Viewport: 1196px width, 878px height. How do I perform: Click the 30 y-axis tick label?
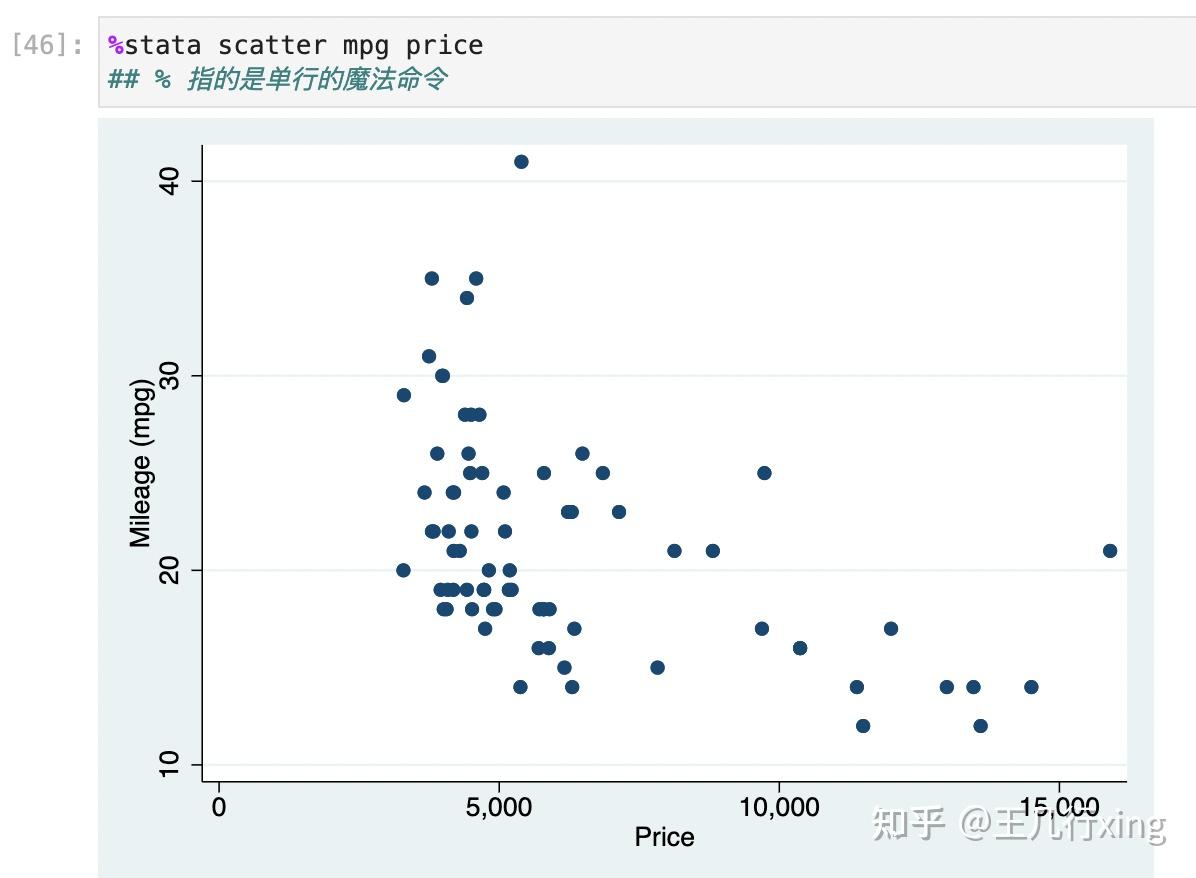point(167,376)
